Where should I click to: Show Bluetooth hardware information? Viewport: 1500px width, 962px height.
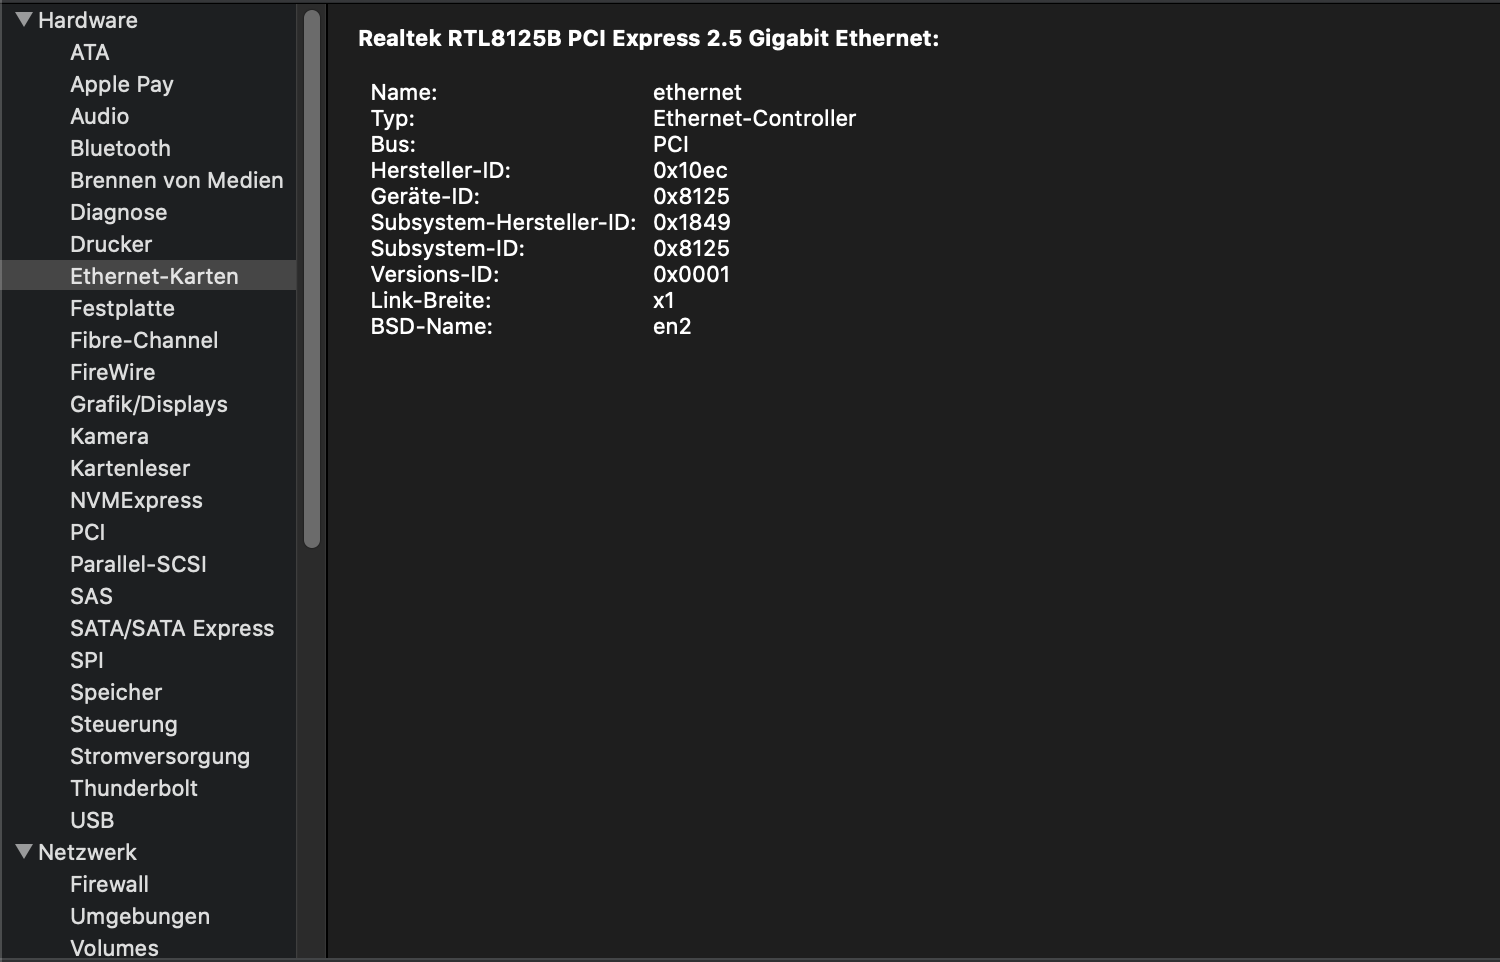point(120,148)
